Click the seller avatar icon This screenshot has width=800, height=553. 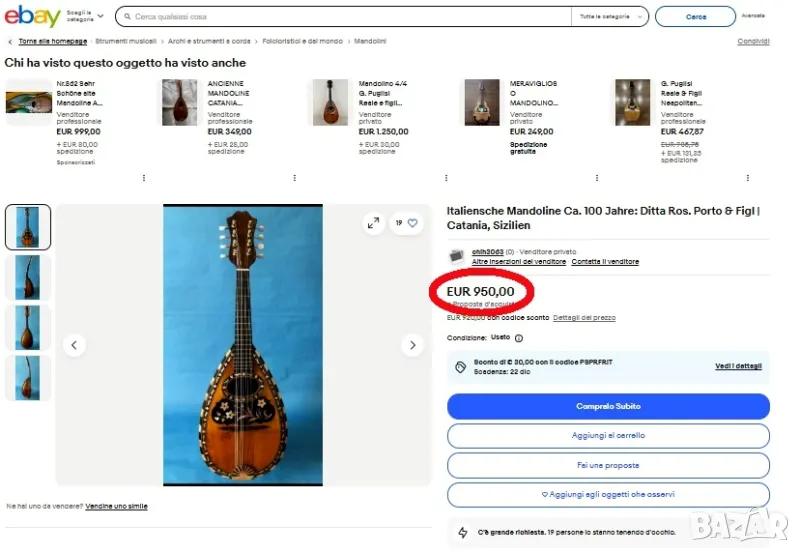(457, 256)
